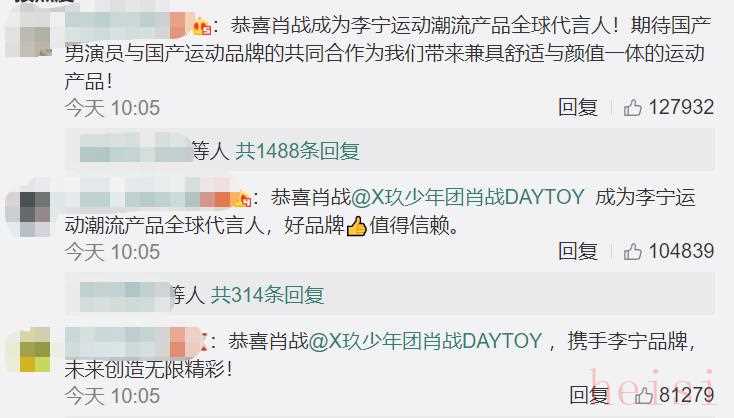
Task: Open third commenter's yellow avatar
Action: [x=34, y=351]
